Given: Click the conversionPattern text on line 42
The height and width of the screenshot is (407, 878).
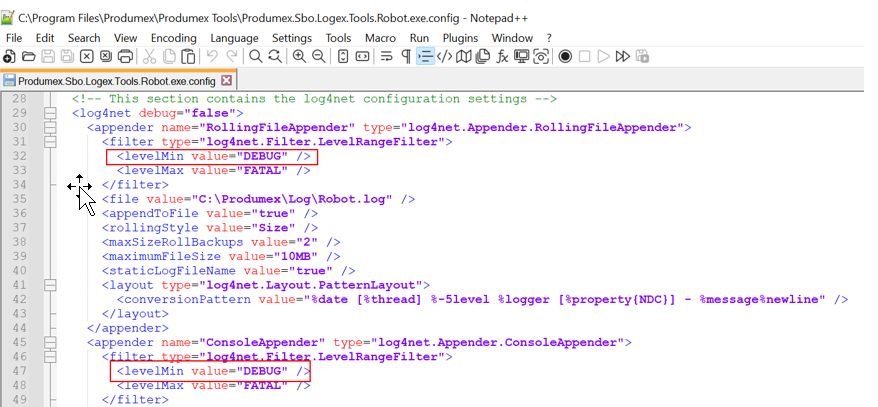Looking at the screenshot, I should click(482, 300).
